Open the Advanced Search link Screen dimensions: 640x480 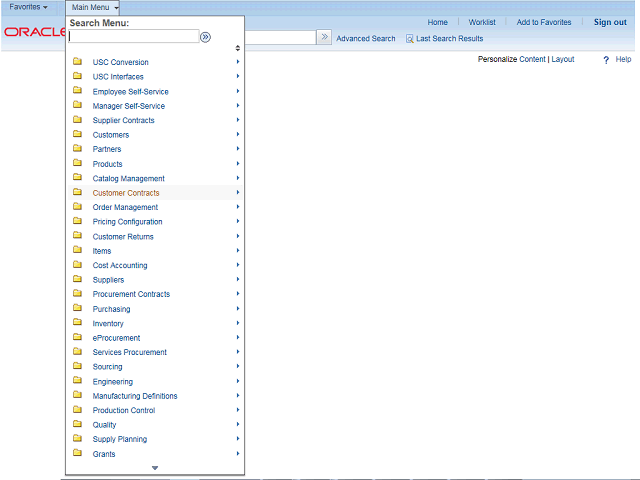point(366,39)
